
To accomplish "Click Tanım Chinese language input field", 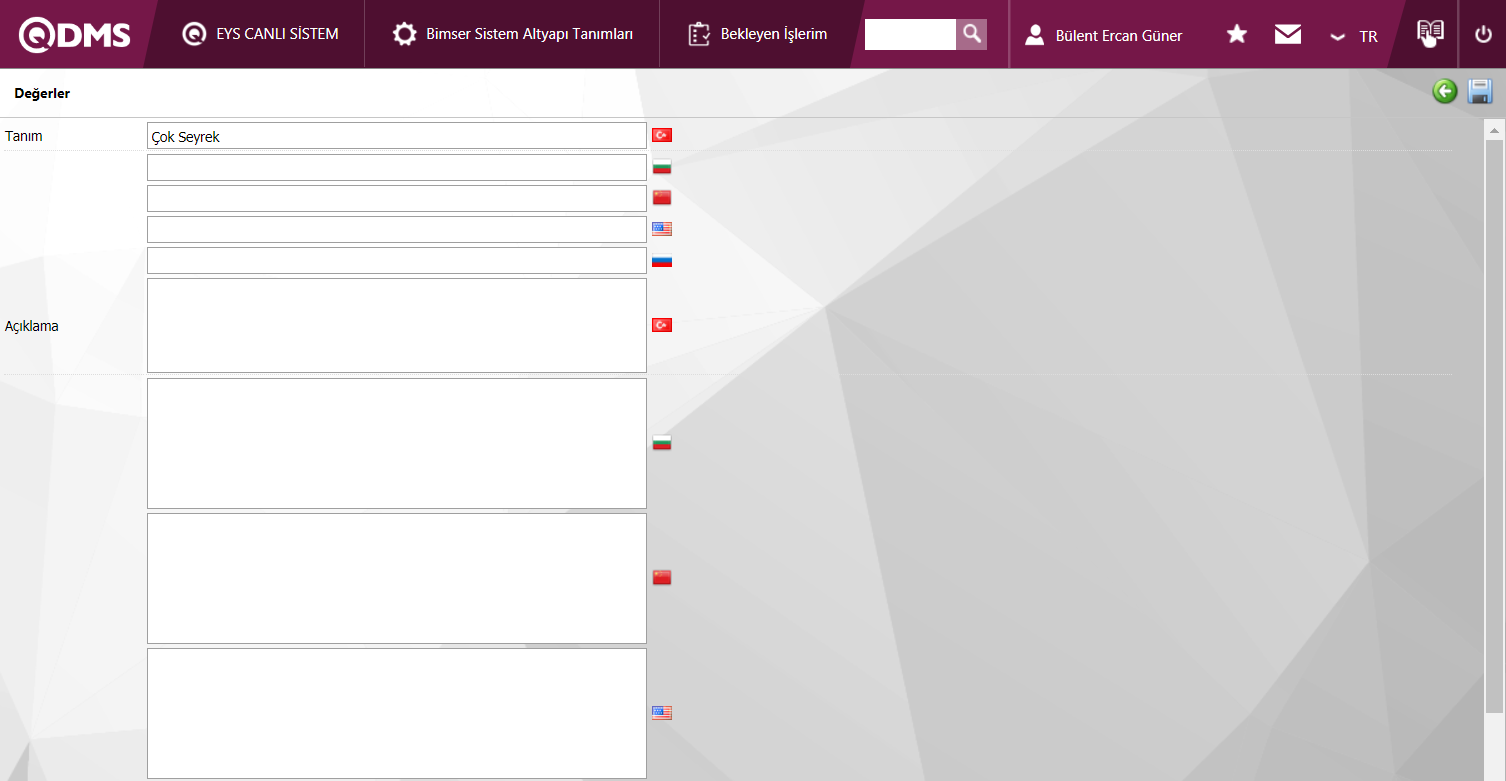I will (x=397, y=198).
